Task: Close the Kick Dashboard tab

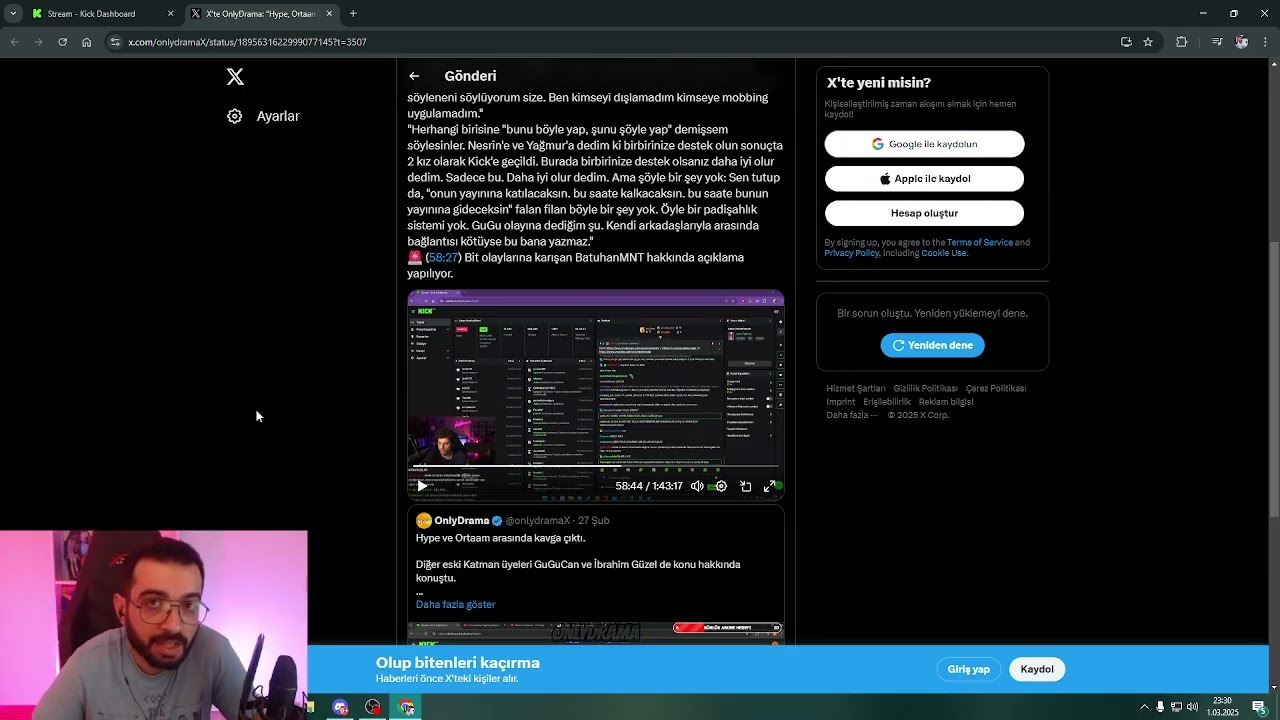Action: click(170, 14)
